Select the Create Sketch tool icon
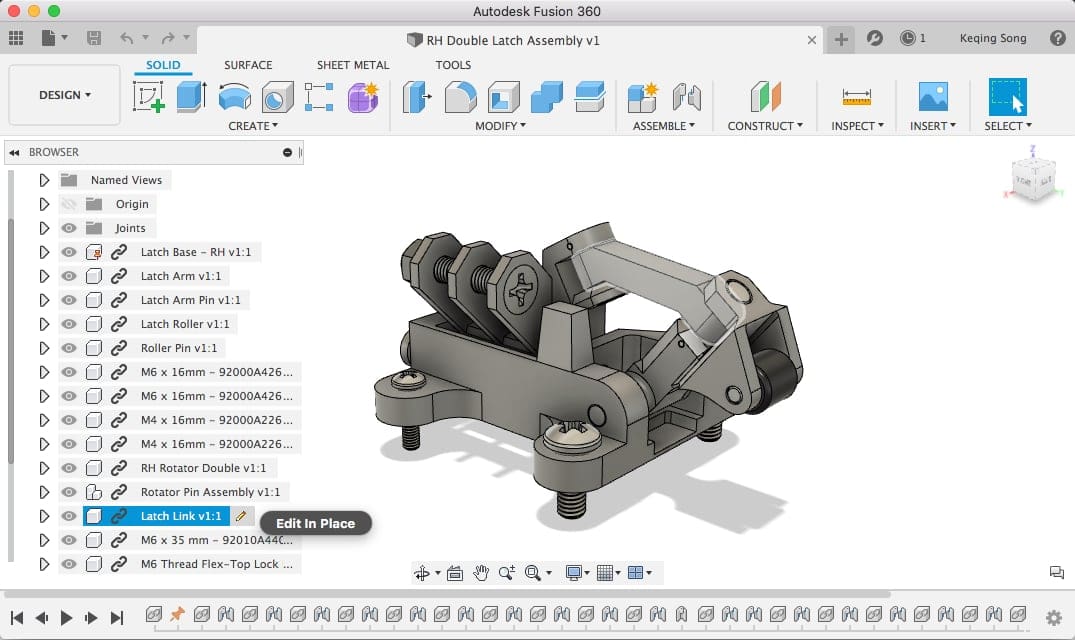Screen dimensions: 1075x640 point(148,97)
